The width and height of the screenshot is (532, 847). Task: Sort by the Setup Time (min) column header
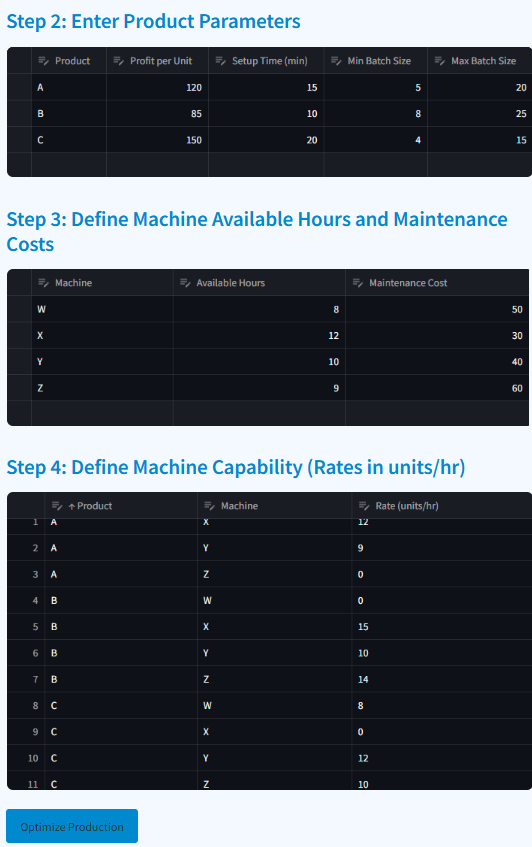click(x=266, y=61)
